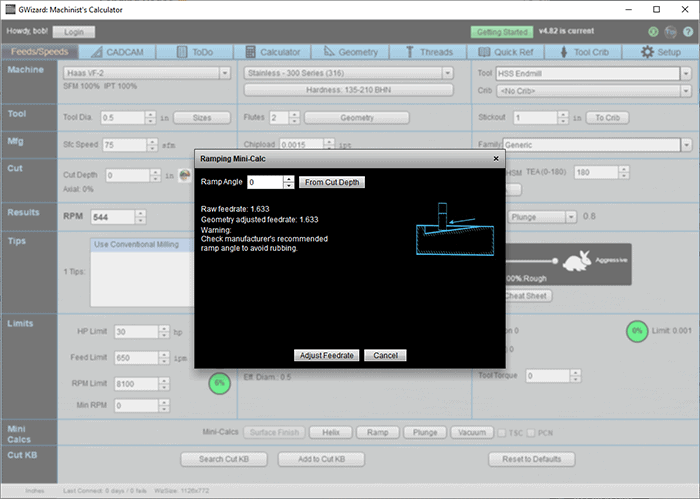This screenshot has height=499, width=700.
Task: Open the Generic family dropdown
Action: tap(686, 145)
